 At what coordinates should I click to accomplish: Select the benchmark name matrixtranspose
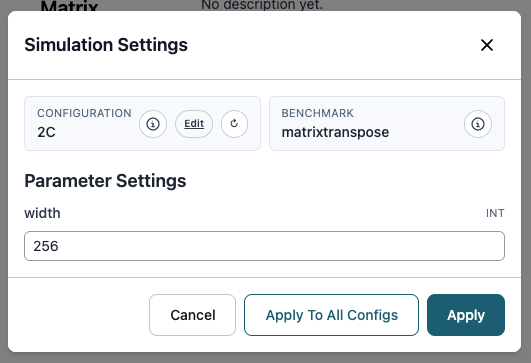click(335, 132)
